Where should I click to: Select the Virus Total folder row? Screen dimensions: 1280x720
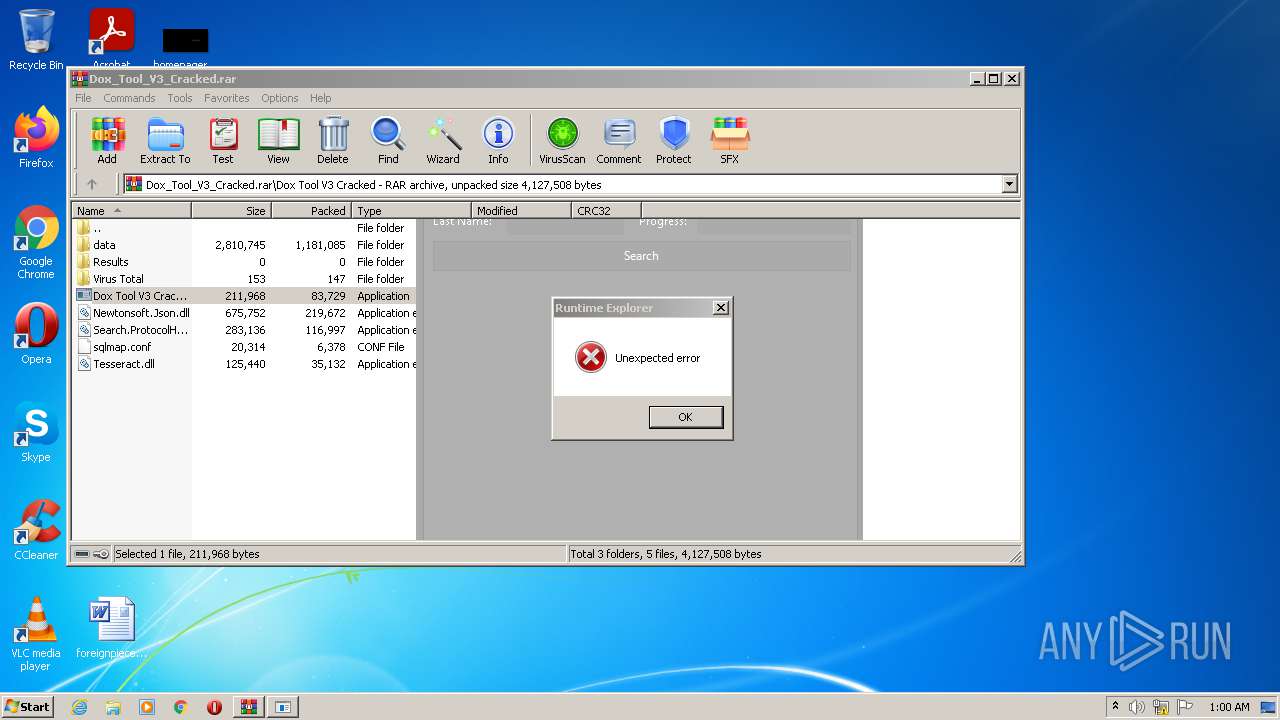244,279
